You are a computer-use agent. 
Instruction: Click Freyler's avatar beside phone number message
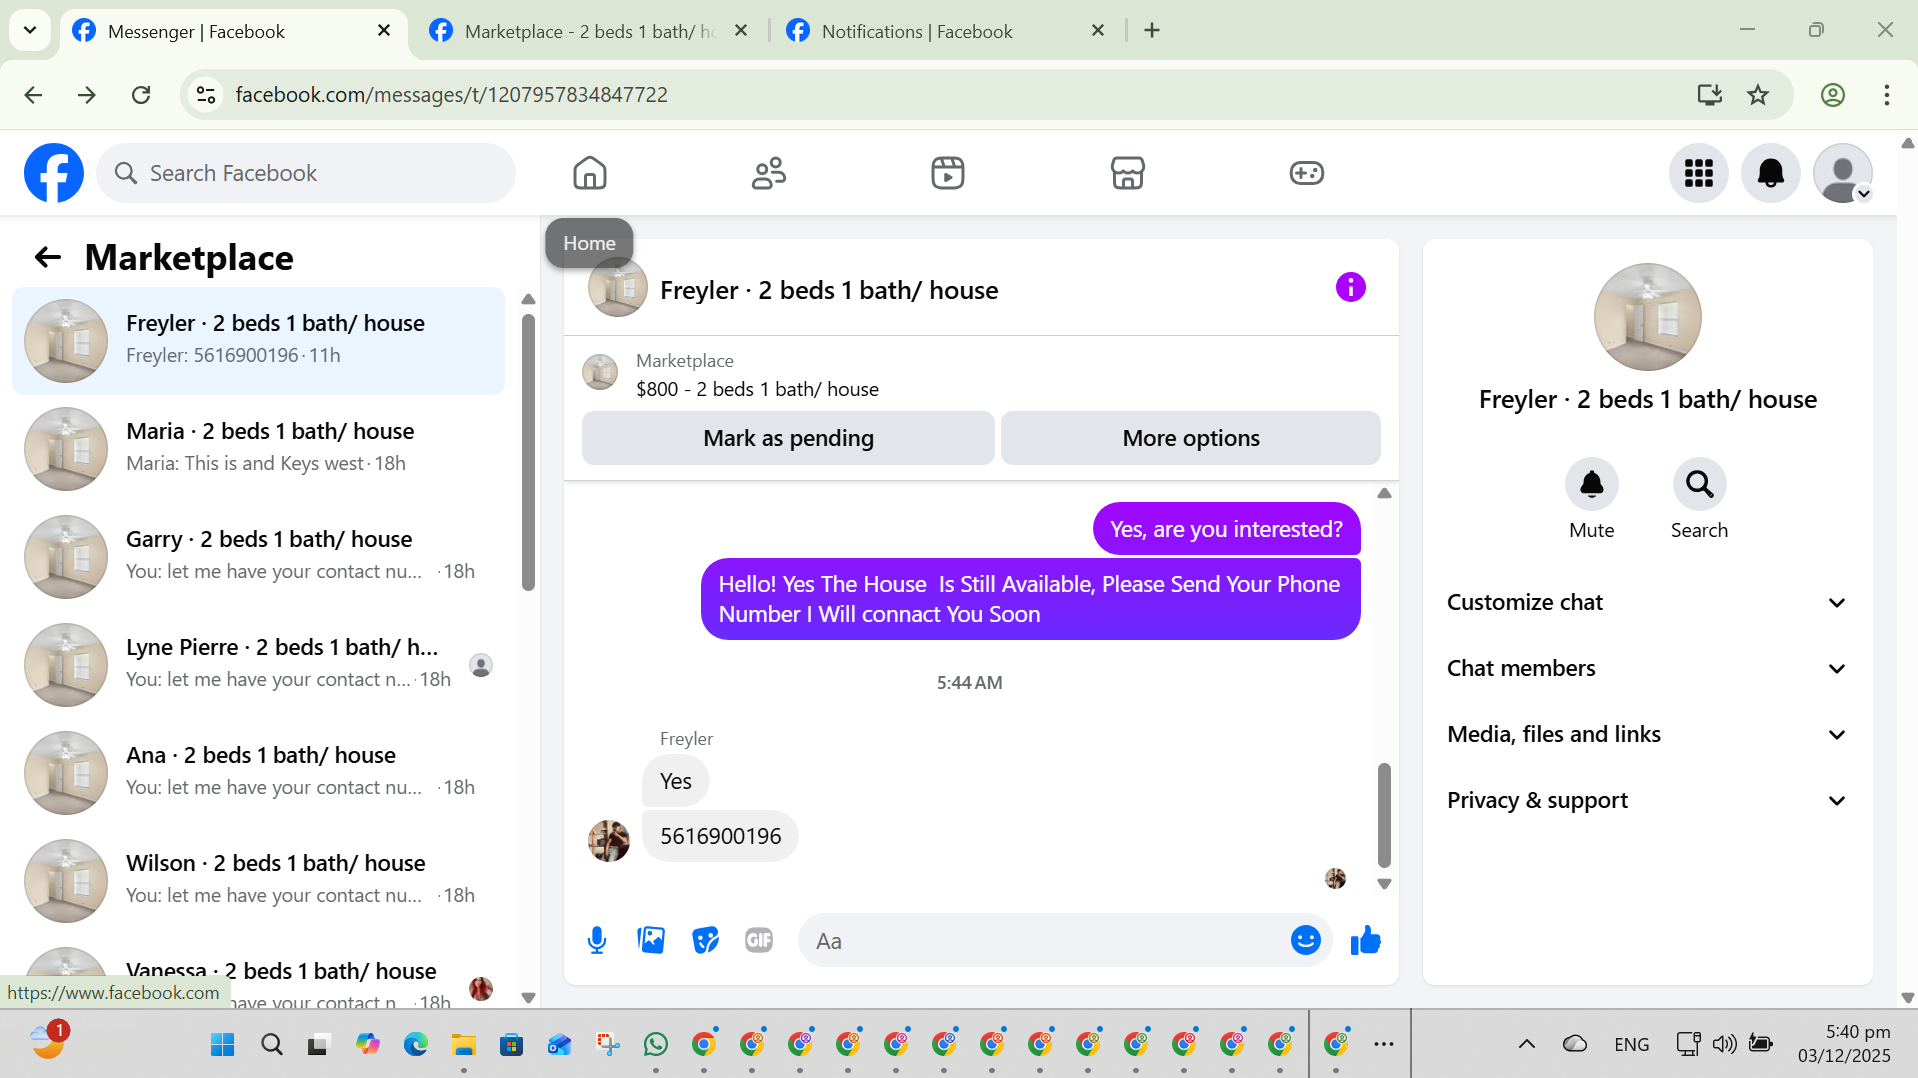click(609, 840)
